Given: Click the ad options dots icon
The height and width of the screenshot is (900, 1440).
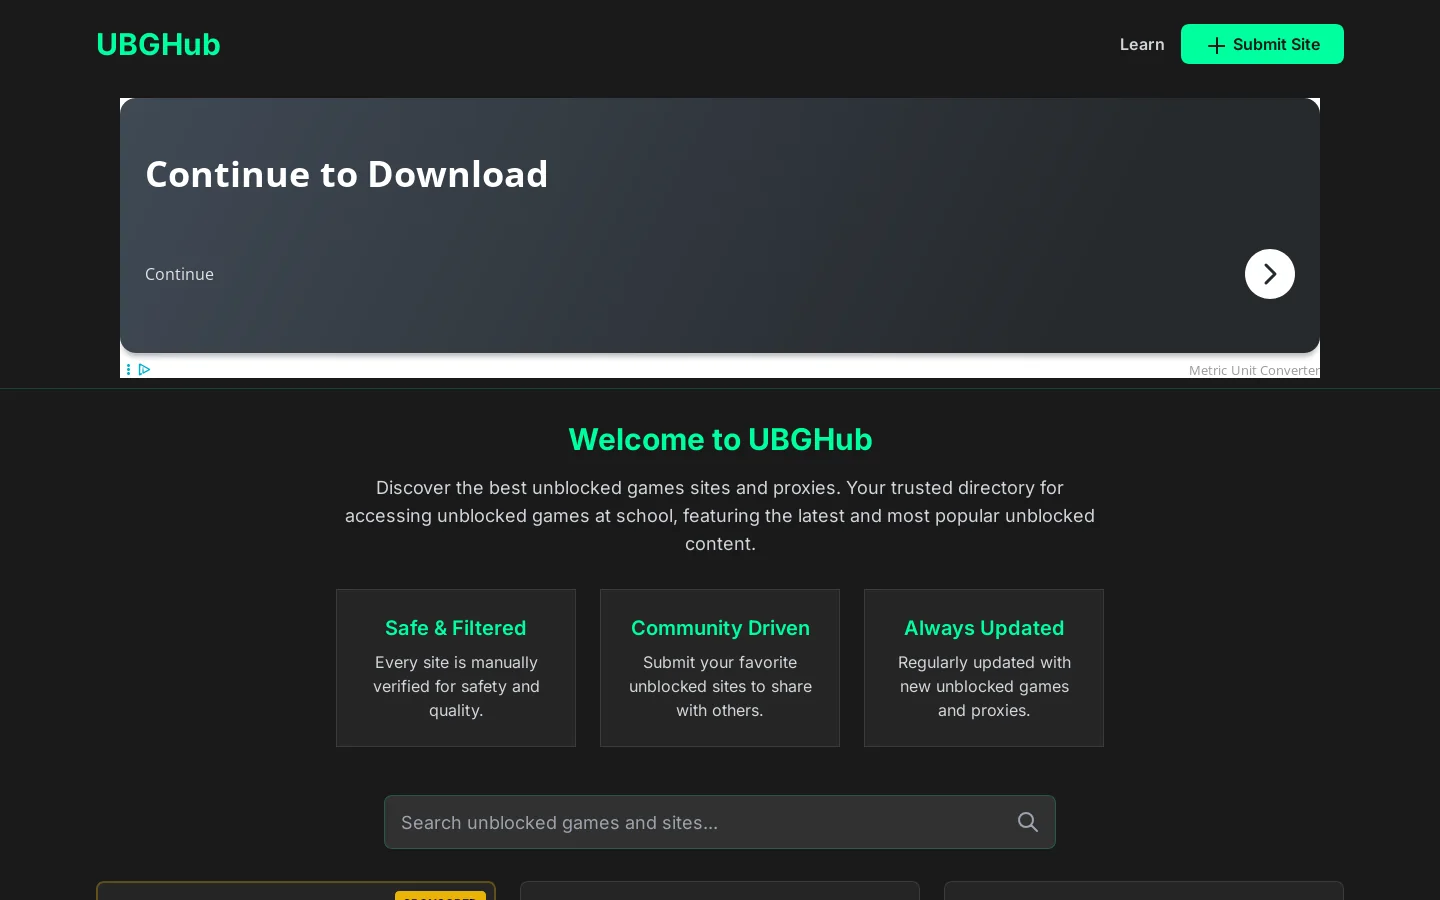Looking at the screenshot, I should 128,370.
